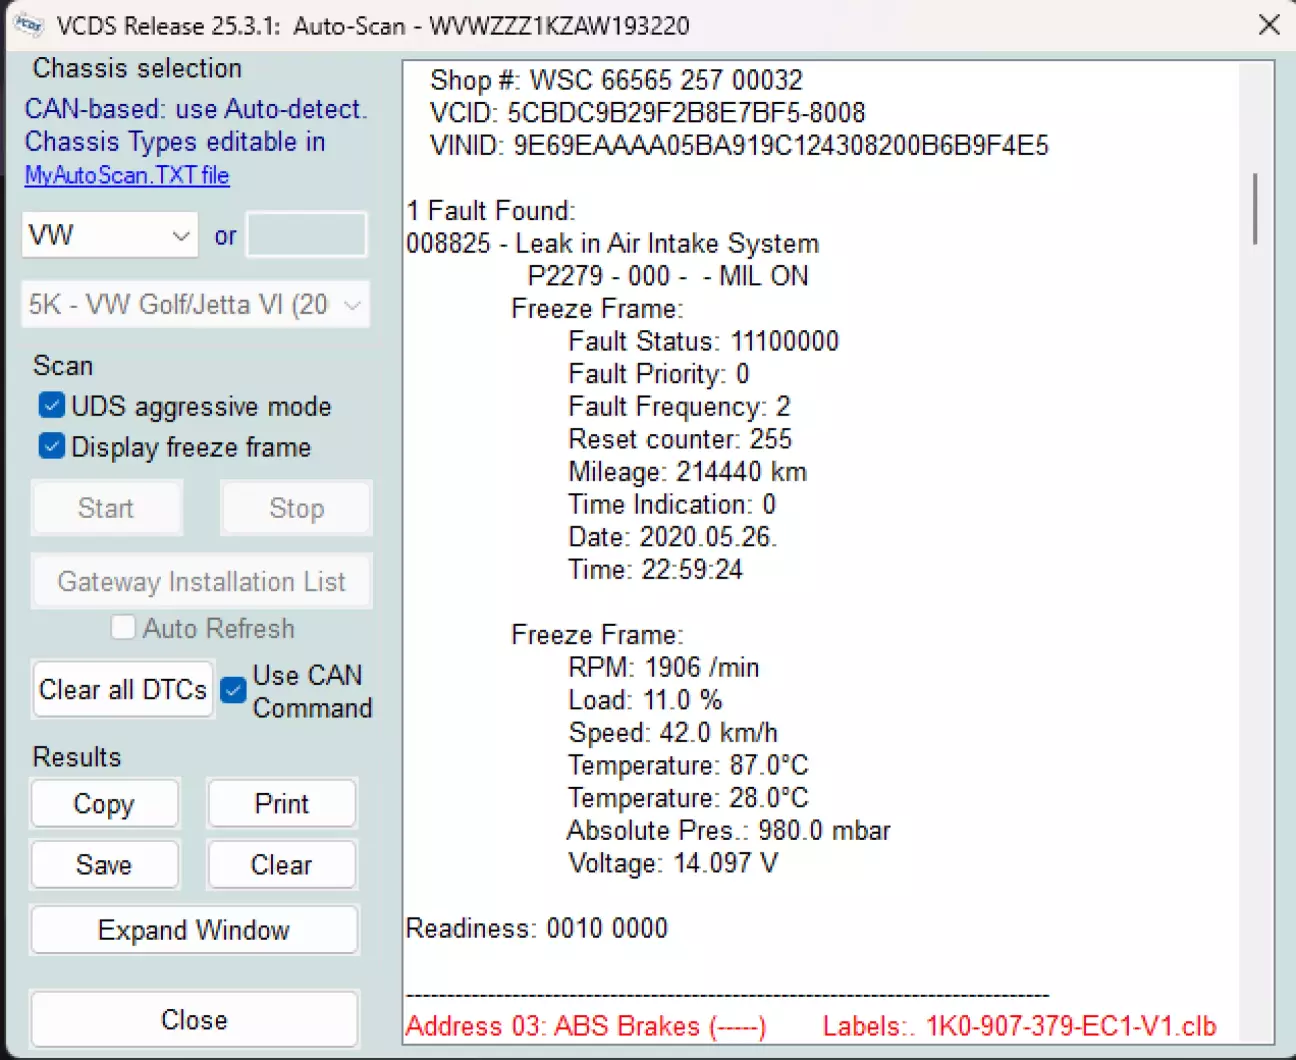Click the VCDS app icon in title bar
Image resolution: width=1296 pixels, height=1060 pixels.
pos(29,24)
